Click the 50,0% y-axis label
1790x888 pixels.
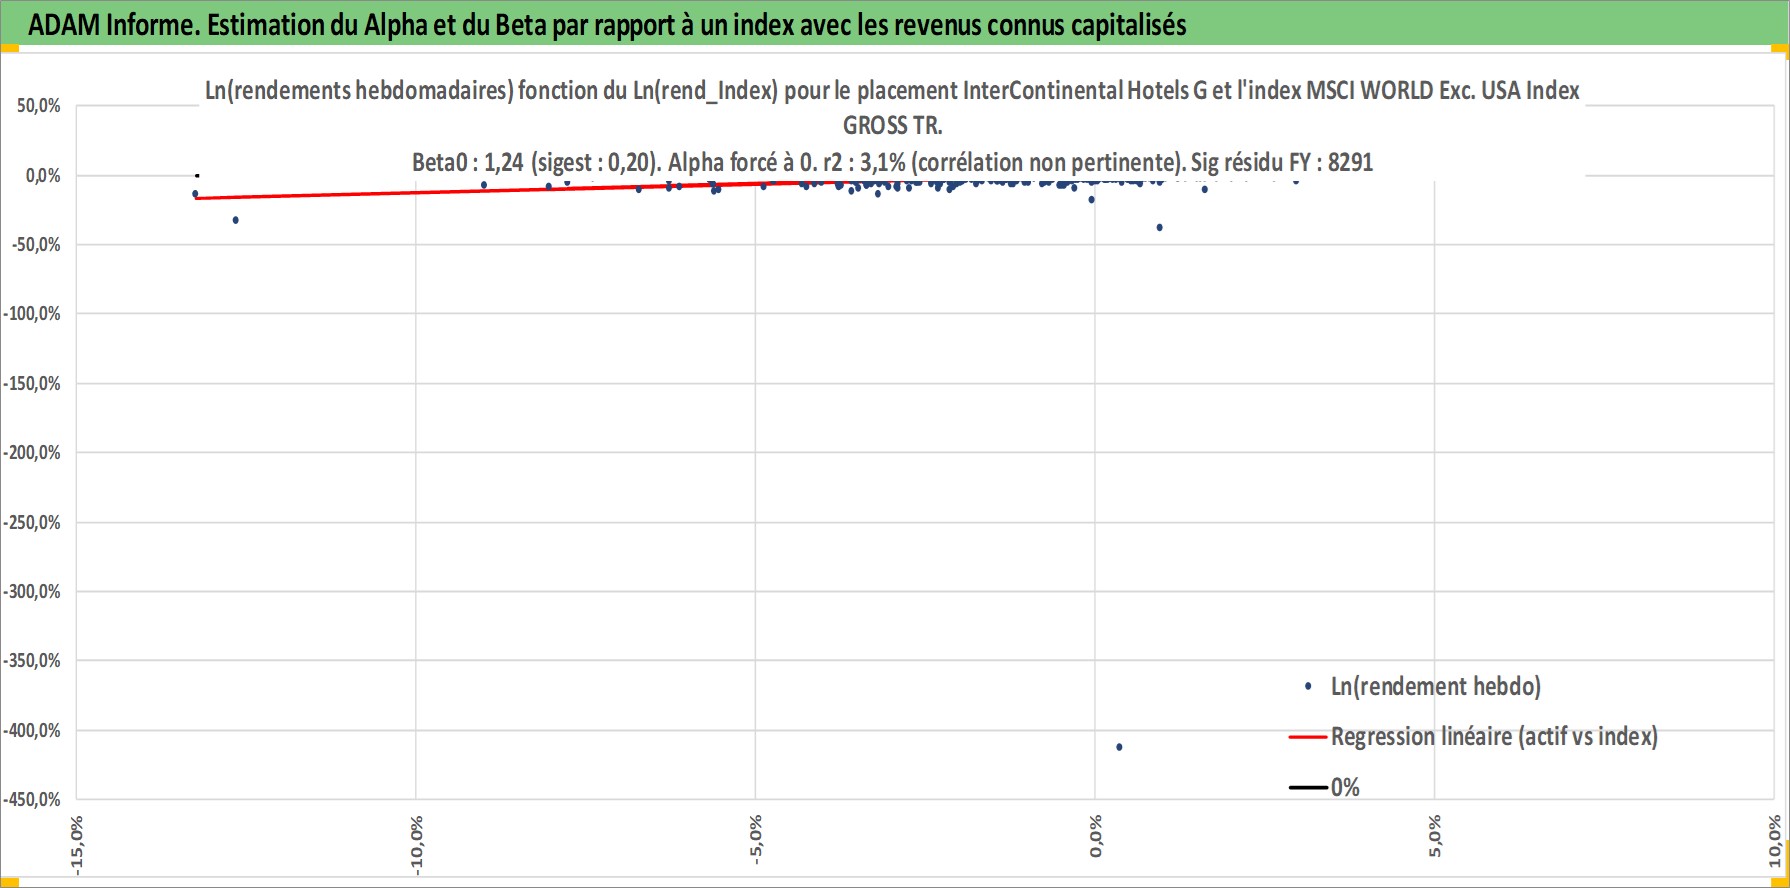[38, 106]
